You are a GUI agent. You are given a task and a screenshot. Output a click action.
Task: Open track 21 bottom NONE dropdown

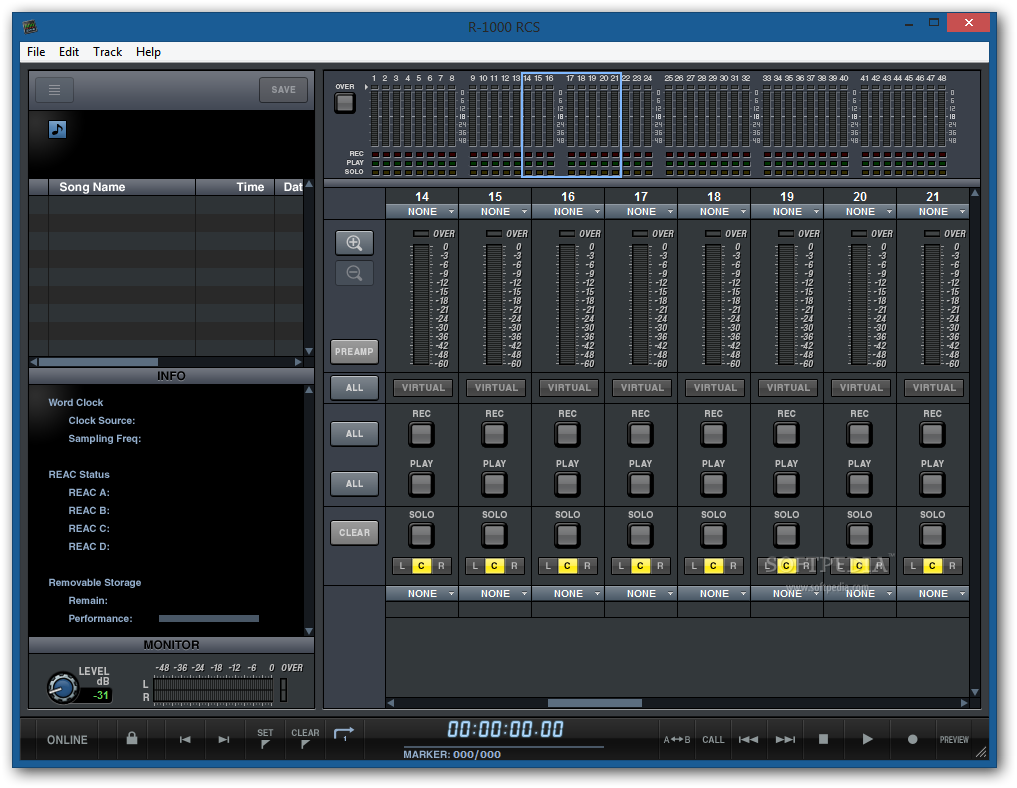(x=933, y=593)
